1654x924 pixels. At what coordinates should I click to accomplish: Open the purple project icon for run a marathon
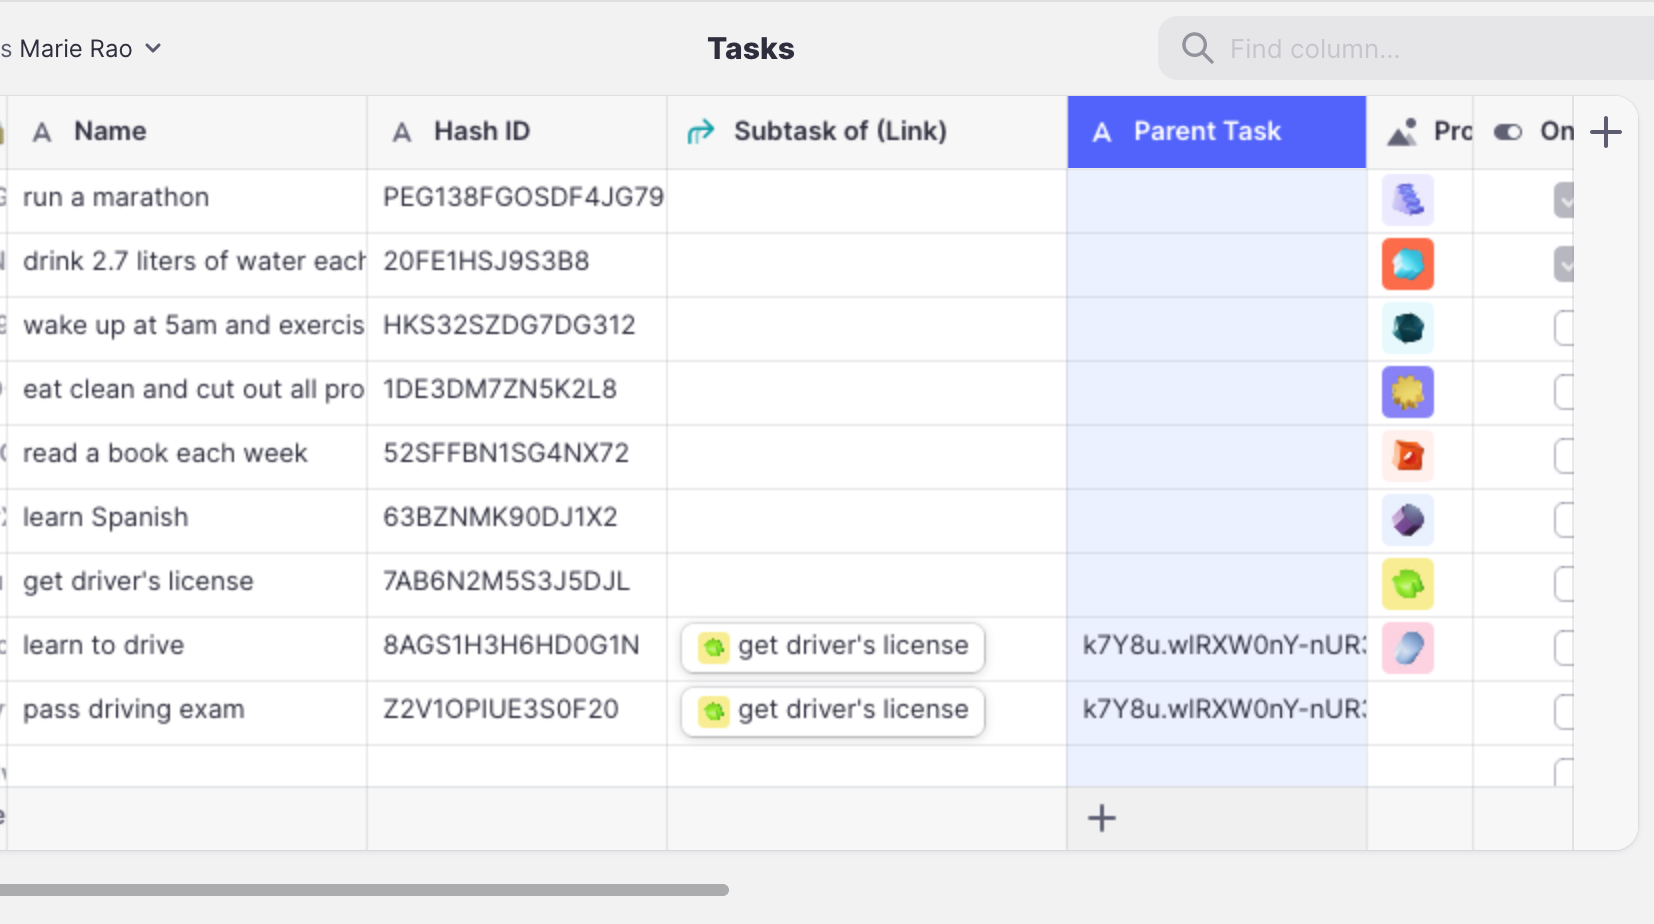coord(1407,199)
